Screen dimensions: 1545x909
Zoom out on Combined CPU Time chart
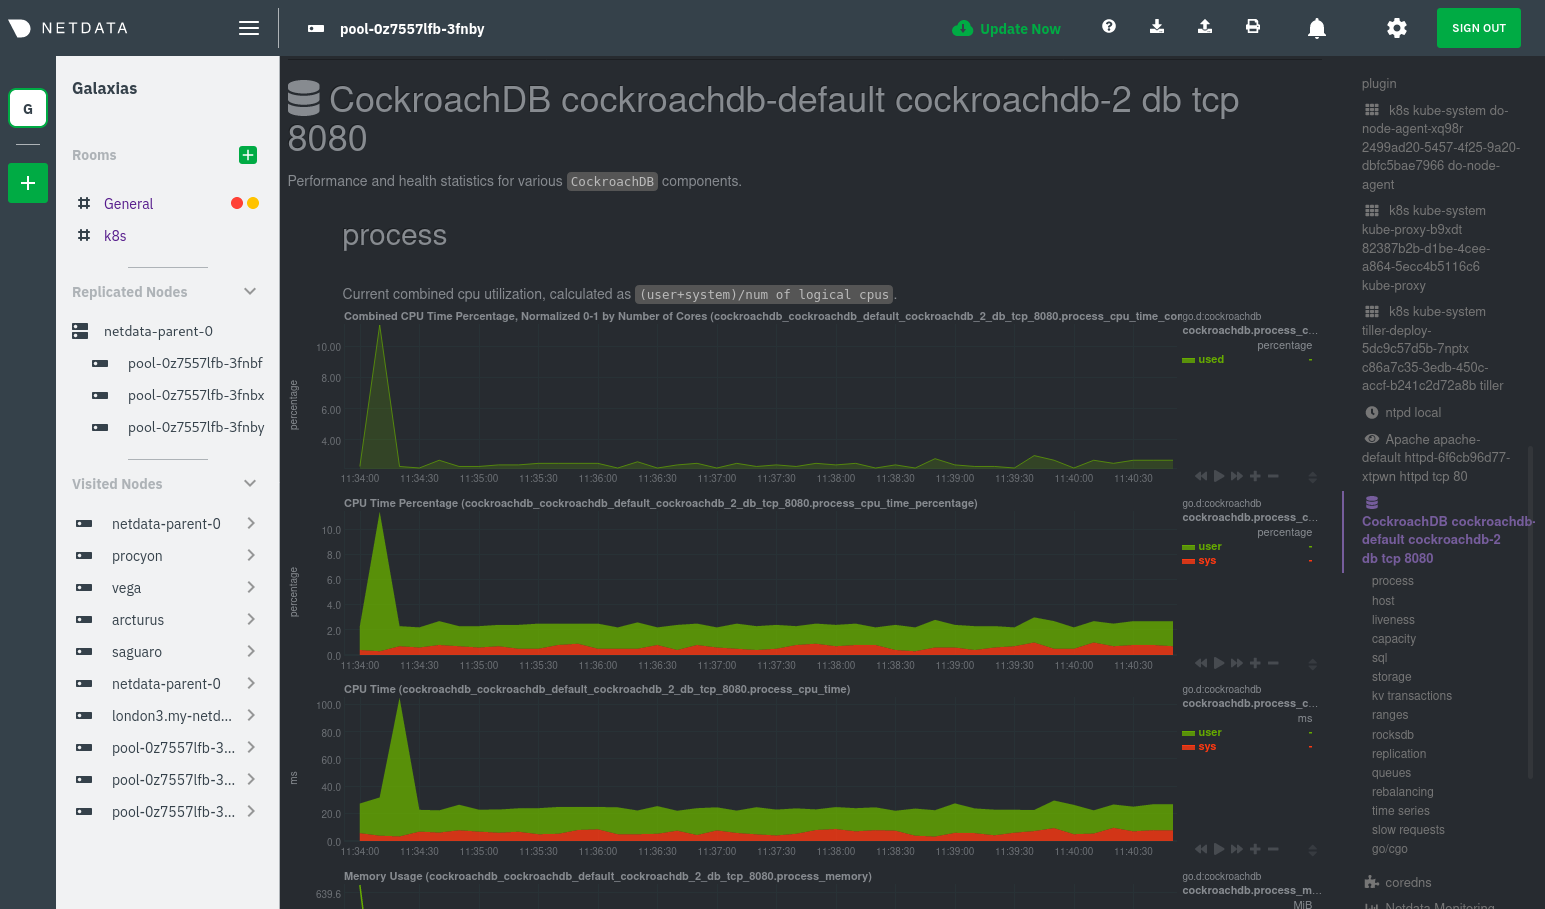[x=1273, y=476]
